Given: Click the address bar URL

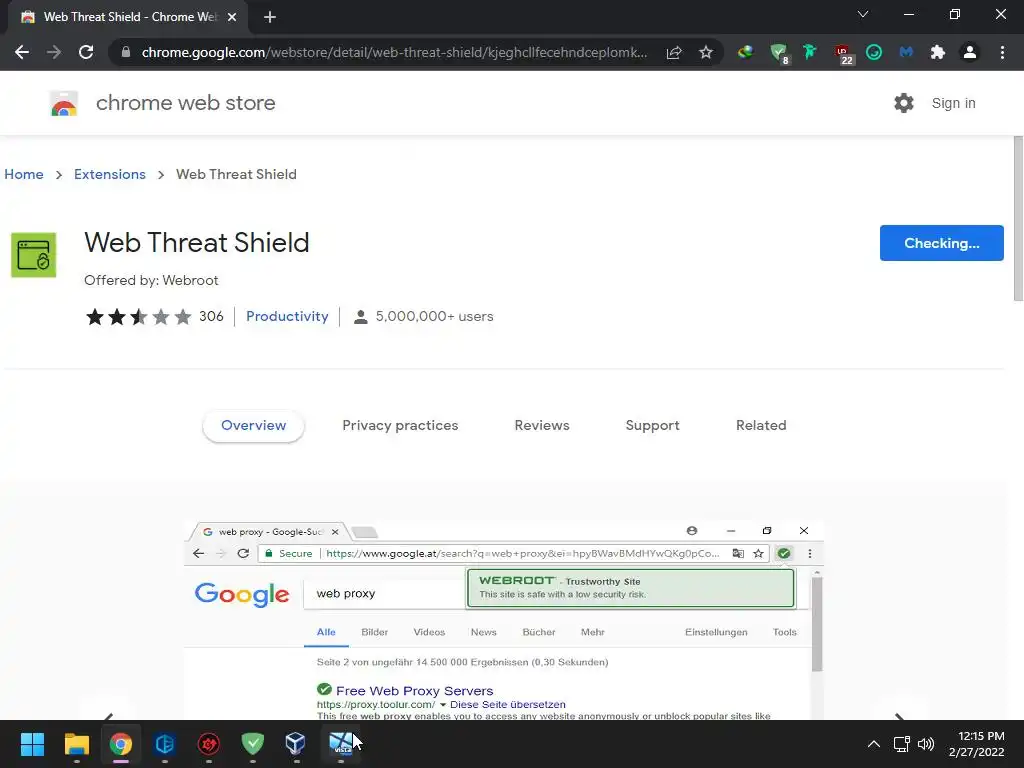Looking at the screenshot, I should [394, 52].
